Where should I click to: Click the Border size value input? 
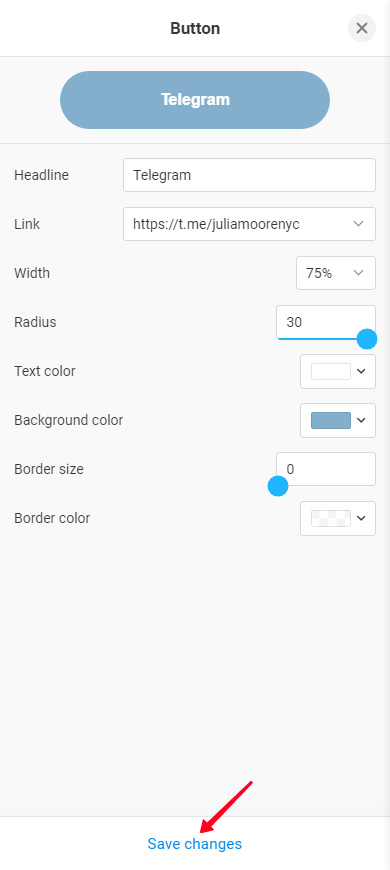[326, 469]
